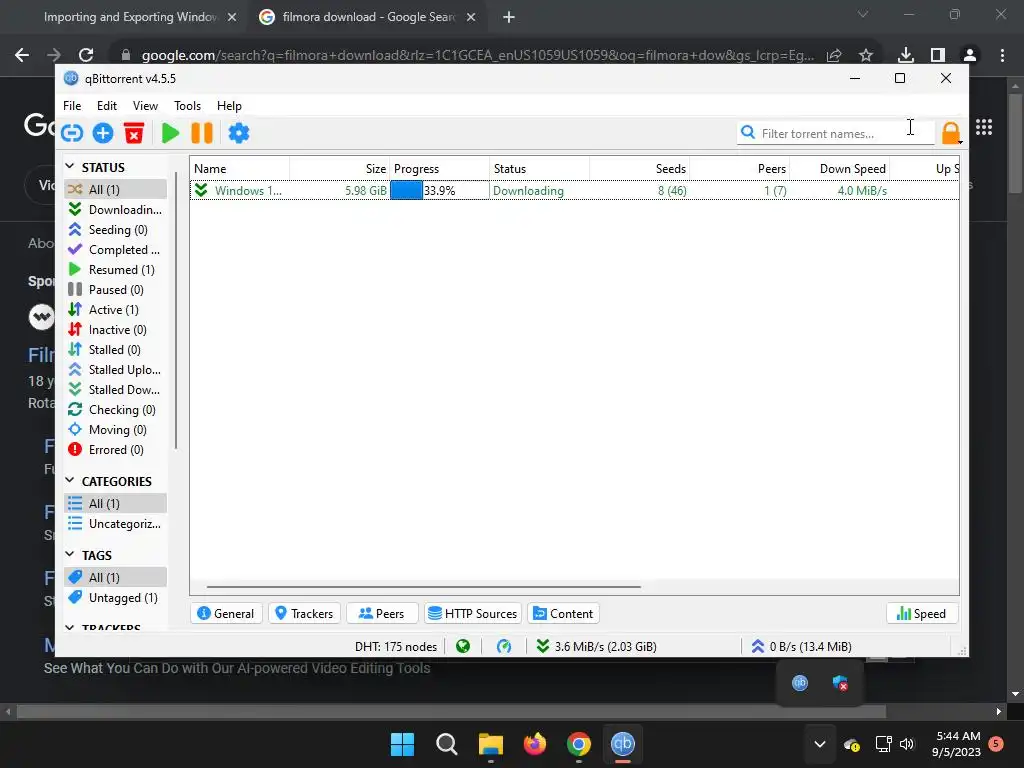Filter by Moving (0) status
The image size is (1024, 768).
[116, 430]
